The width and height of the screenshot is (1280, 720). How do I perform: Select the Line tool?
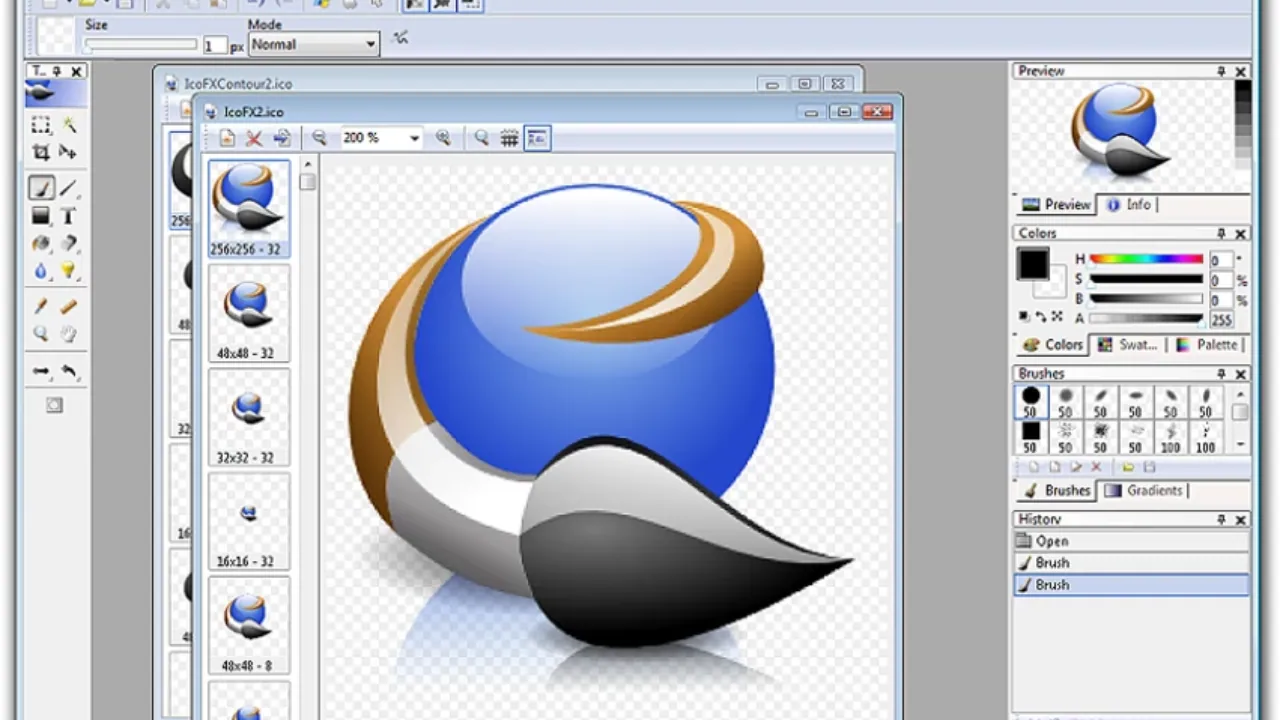point(68,188)
